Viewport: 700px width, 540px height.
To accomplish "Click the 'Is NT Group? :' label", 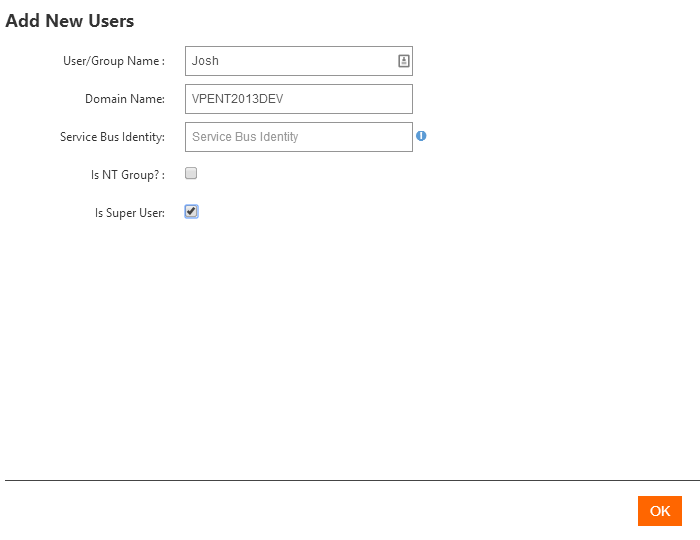I will pyautogui.click(x=127, y=174).
